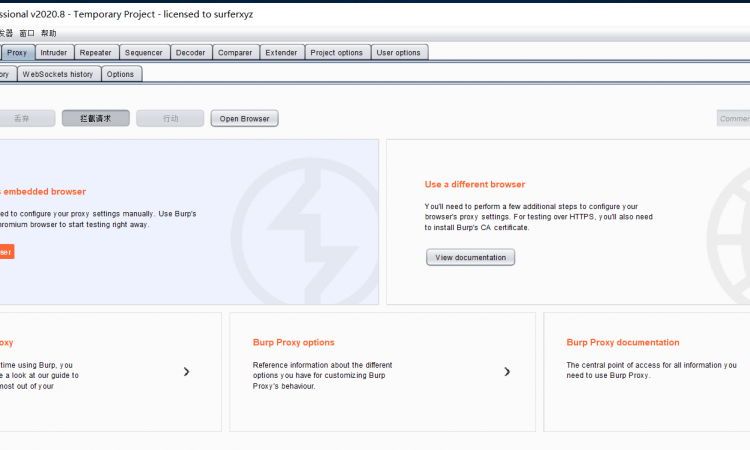
Task: Open Project options tab
Action: point(337,53)
